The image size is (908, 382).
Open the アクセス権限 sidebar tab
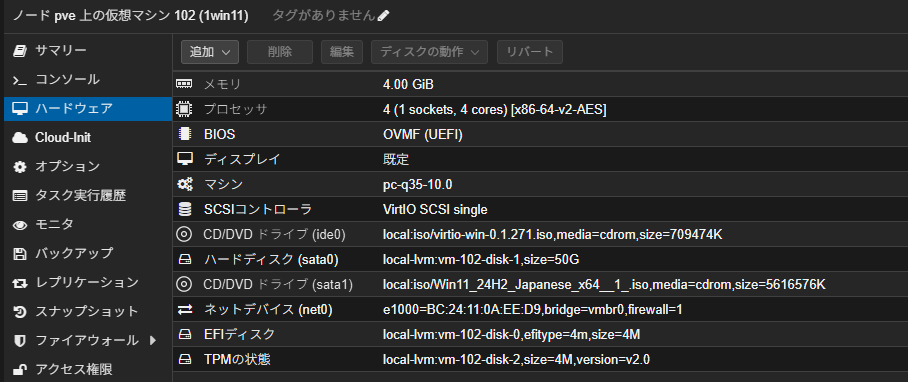pyautogui.click(x=87, y=369)
